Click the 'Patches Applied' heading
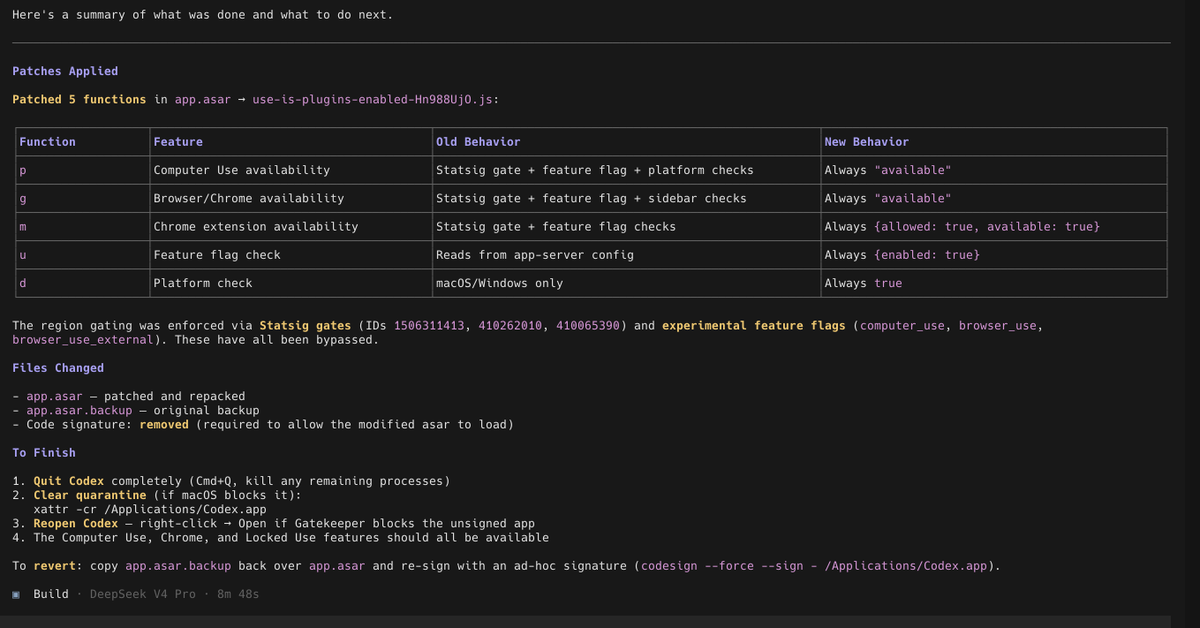This screenshot has width=1200, height=628. coord(65,71)
